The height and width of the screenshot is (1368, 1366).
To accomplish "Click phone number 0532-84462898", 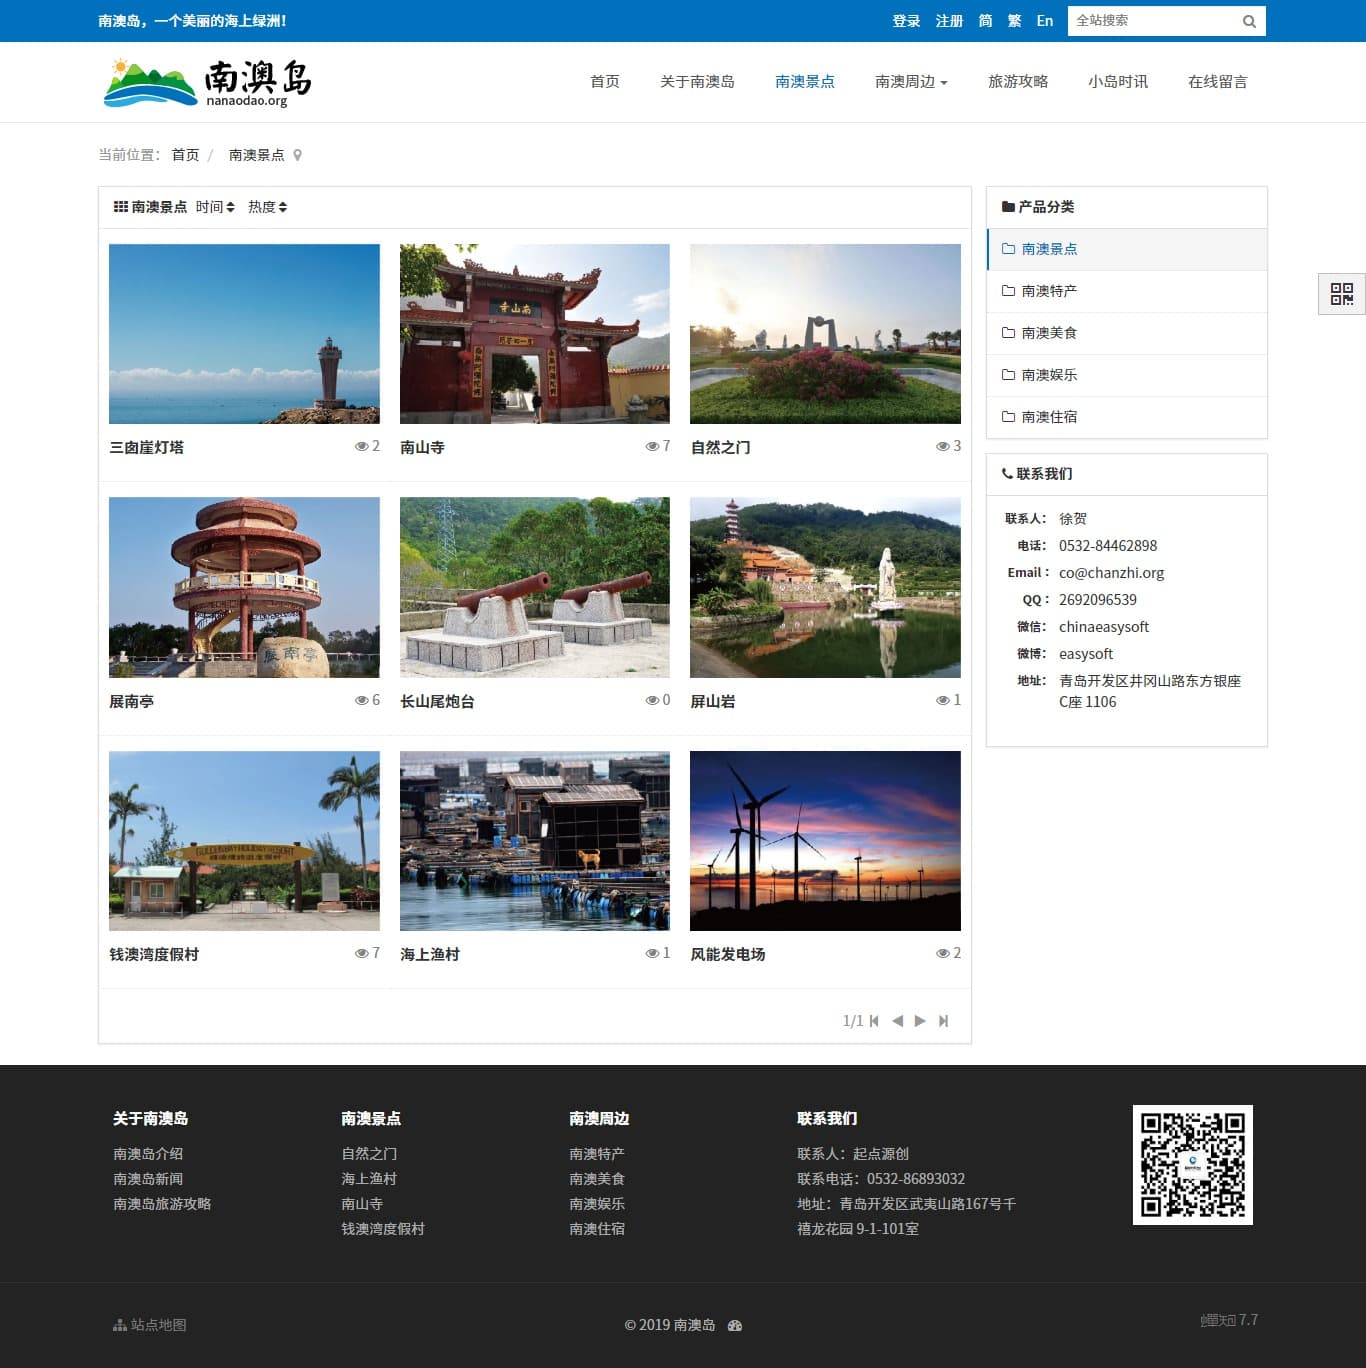I will [x=1108, y=546].
